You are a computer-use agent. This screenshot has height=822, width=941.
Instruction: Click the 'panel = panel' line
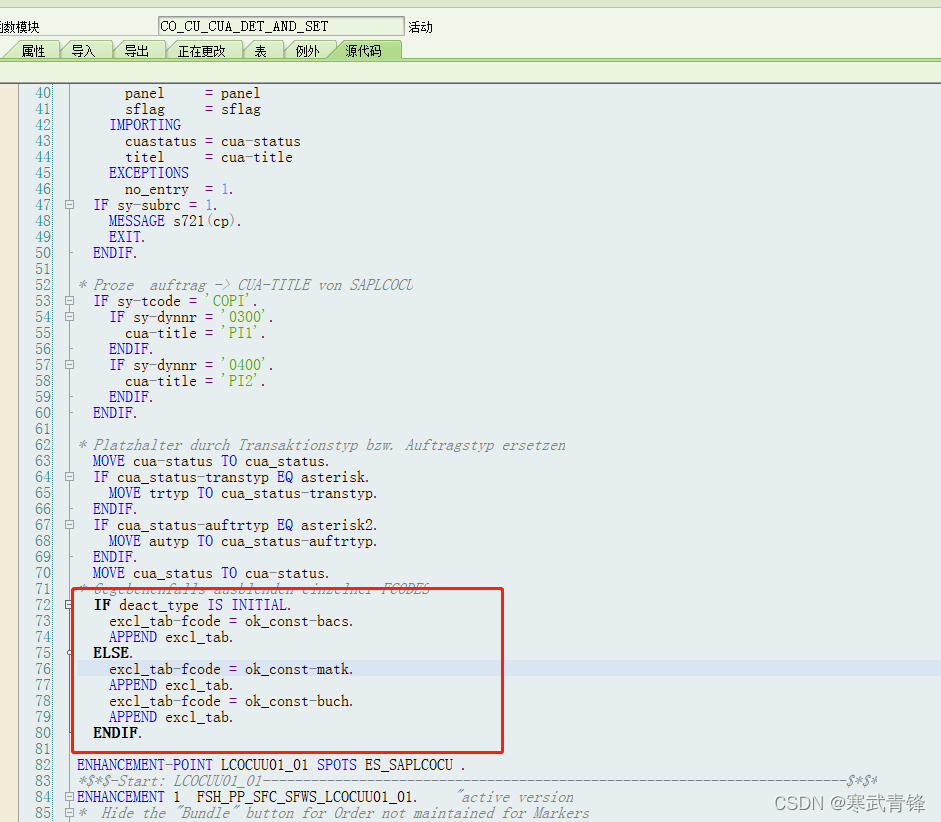click(193, 93)
